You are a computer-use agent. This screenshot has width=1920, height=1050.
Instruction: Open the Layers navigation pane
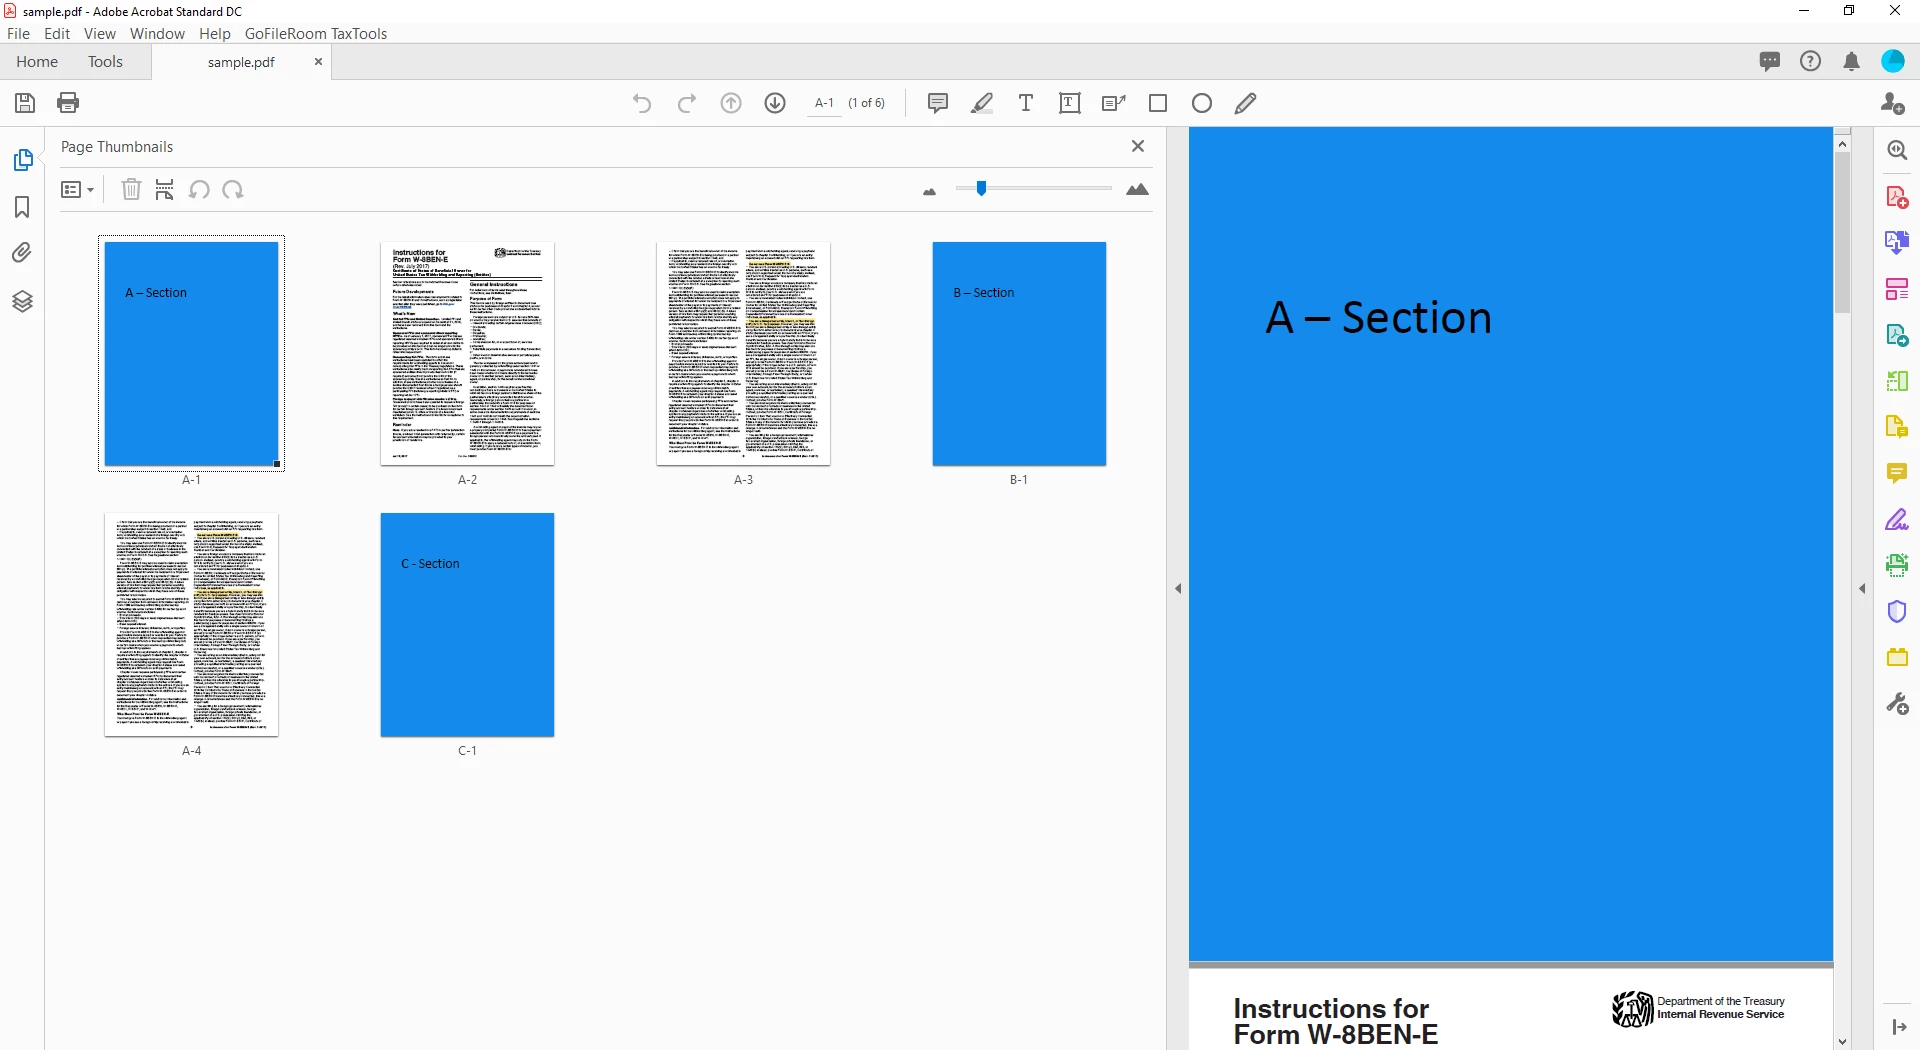point(22,301)
